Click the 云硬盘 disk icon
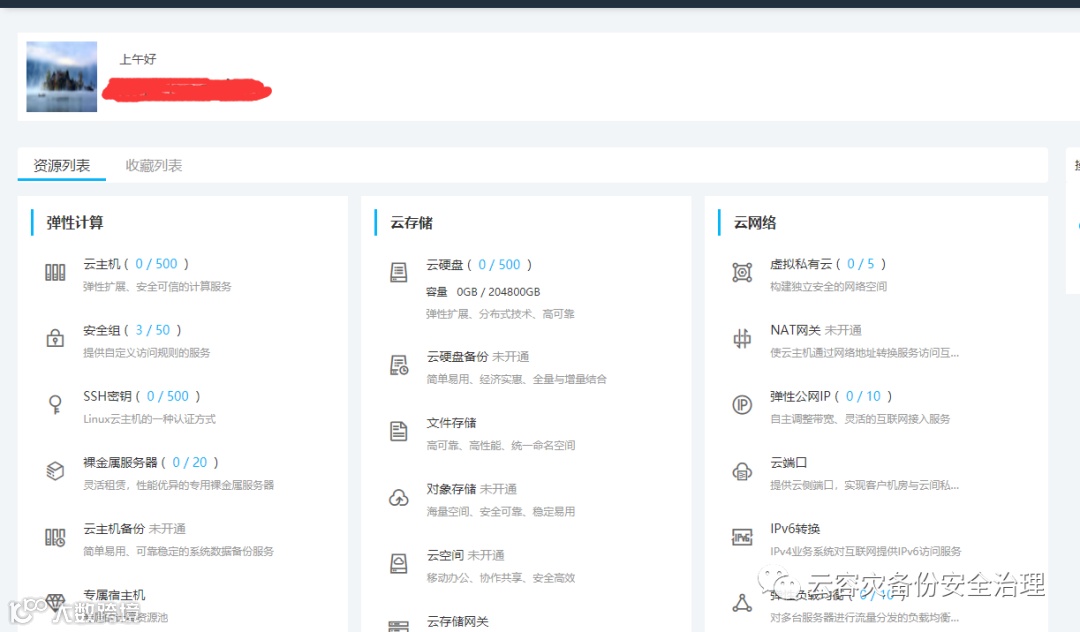Image resolution: width=1080 pixels, height=632 pixels. (x=399, y=273)
